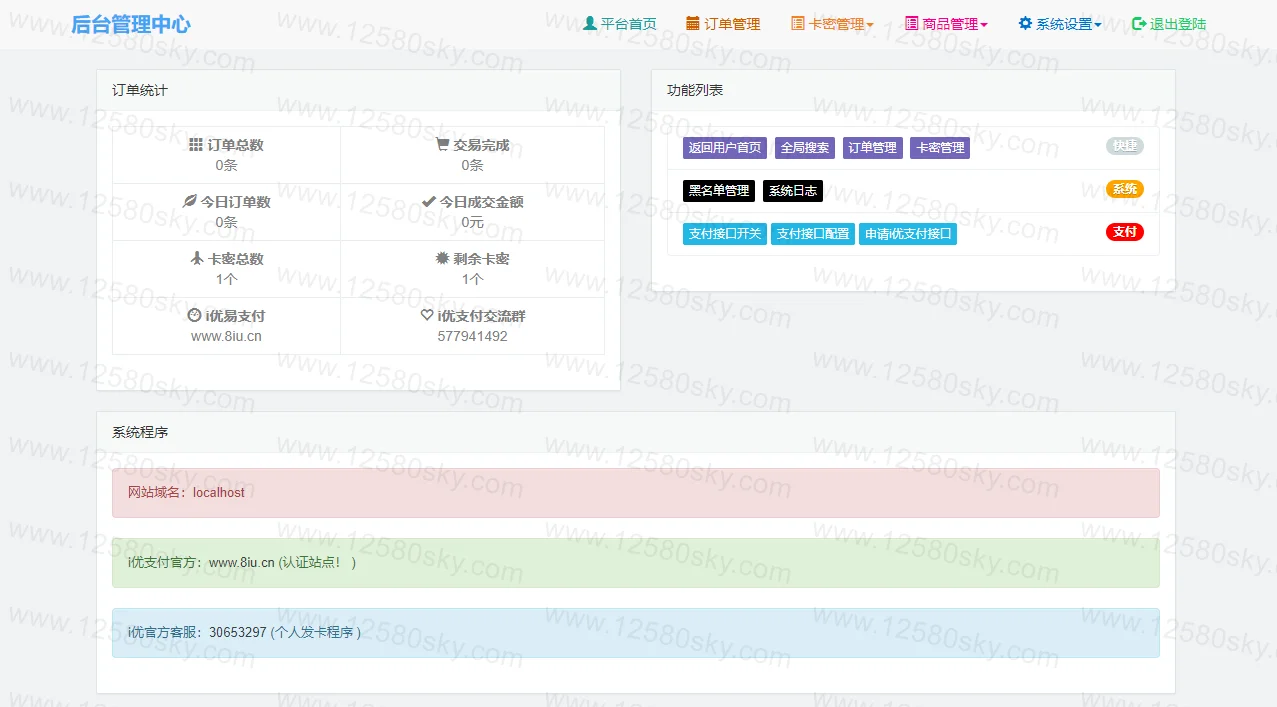Viewport: 1277px width, 707px height.
Task: Click the i优支付官方 green alert text
Action: (x=242, y=563)
